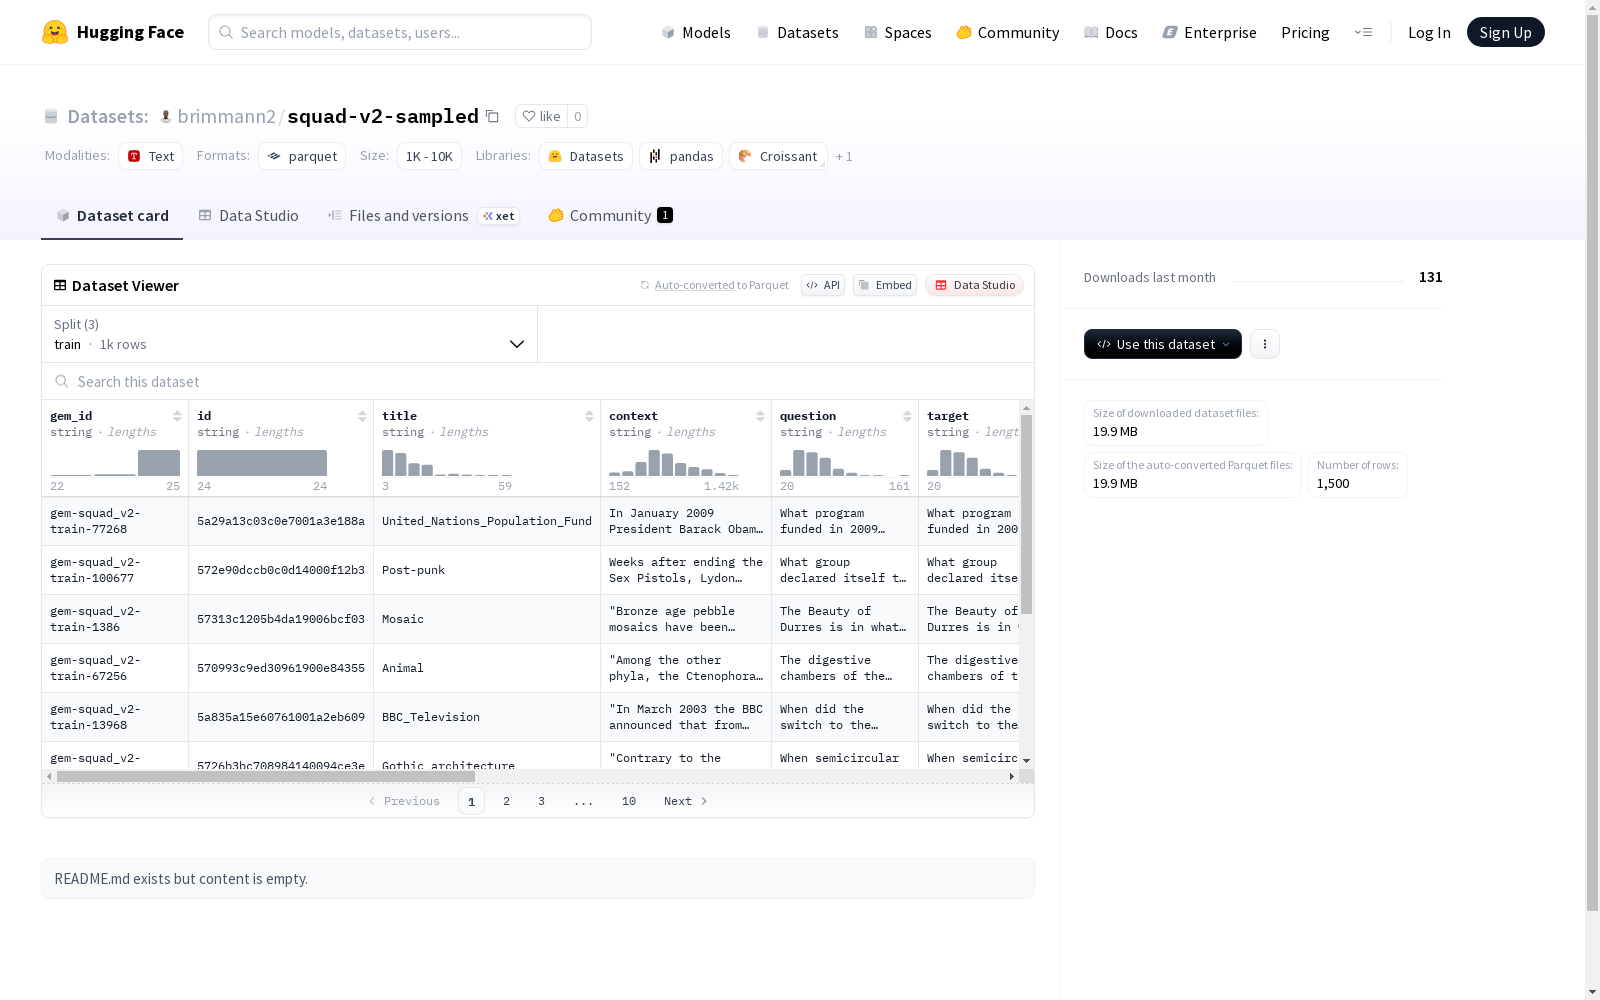Open the Use this dataset dropdown

(x=1163, y=344)
